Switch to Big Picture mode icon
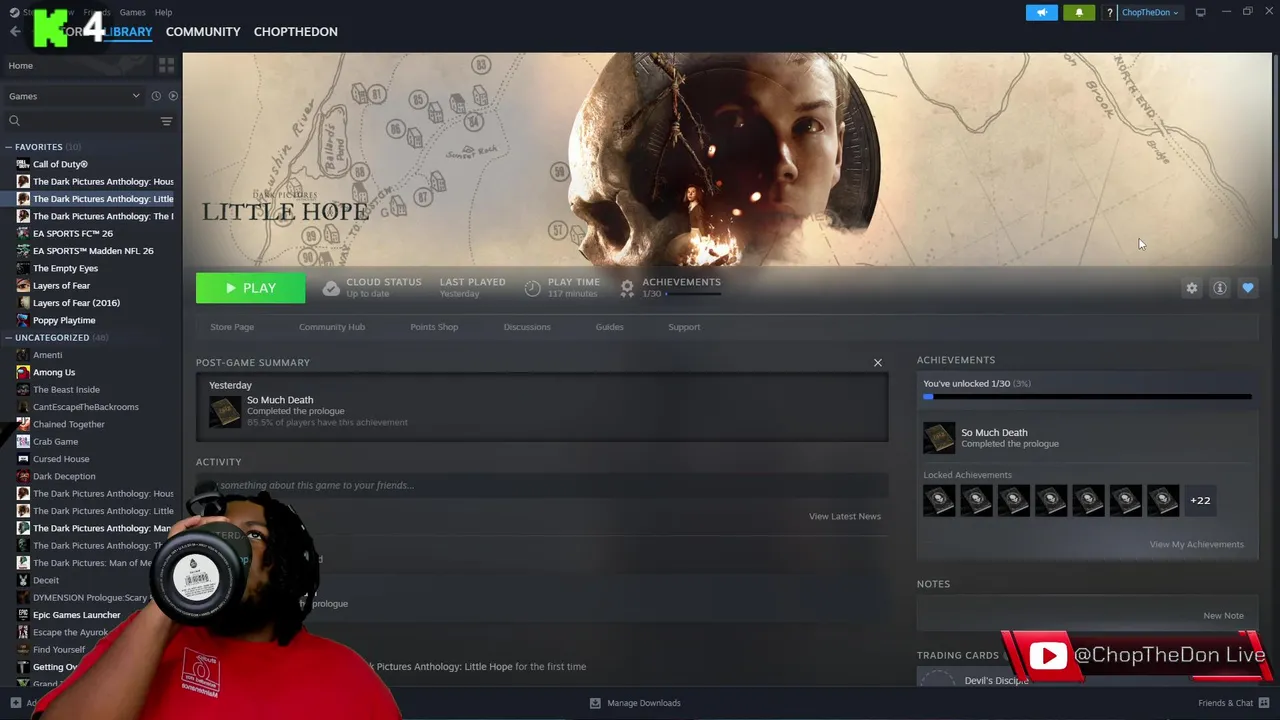This screenshot has height=720, width=1280. click(1200, 12)
